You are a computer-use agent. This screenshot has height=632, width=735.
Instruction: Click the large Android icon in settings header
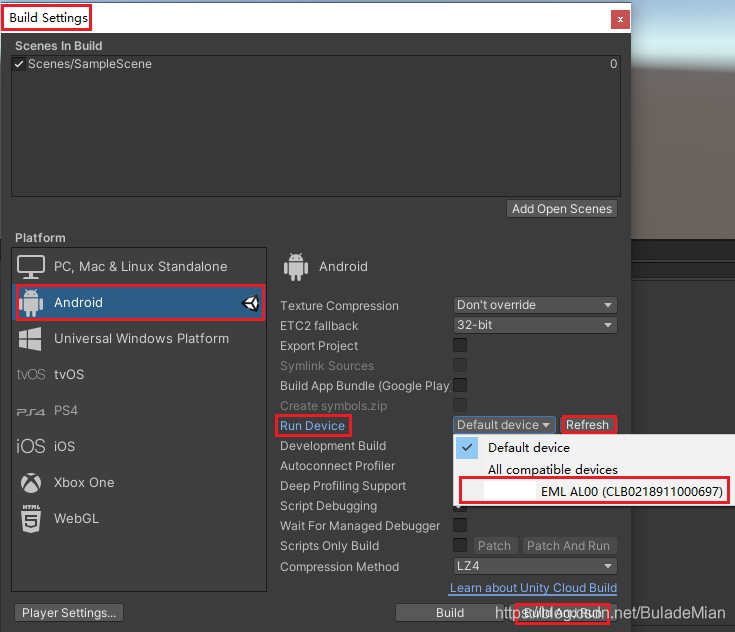pos(296,267)
